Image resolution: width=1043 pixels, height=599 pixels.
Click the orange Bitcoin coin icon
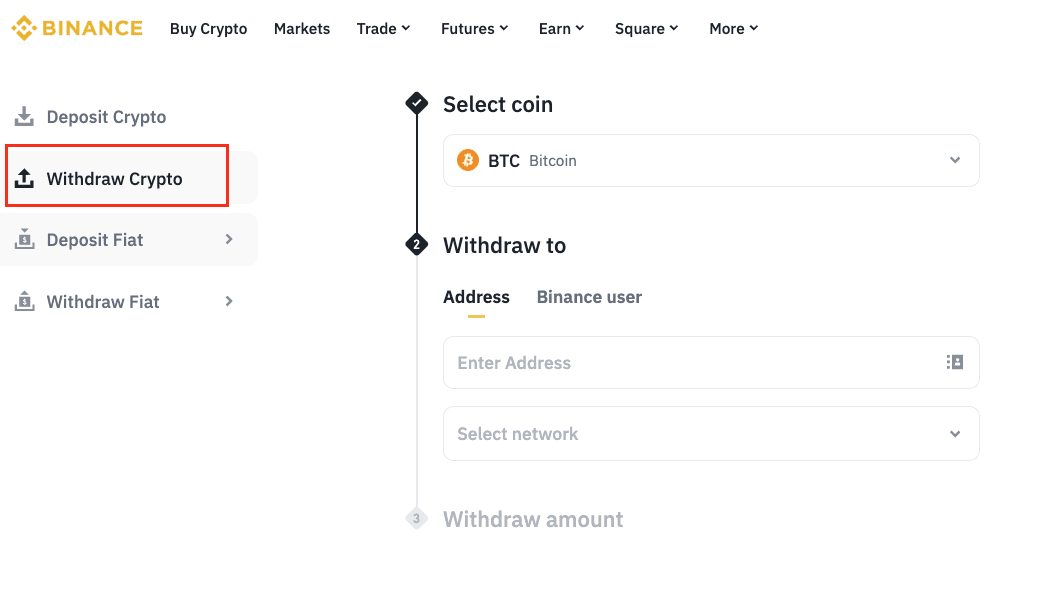[x=468, y=160]
